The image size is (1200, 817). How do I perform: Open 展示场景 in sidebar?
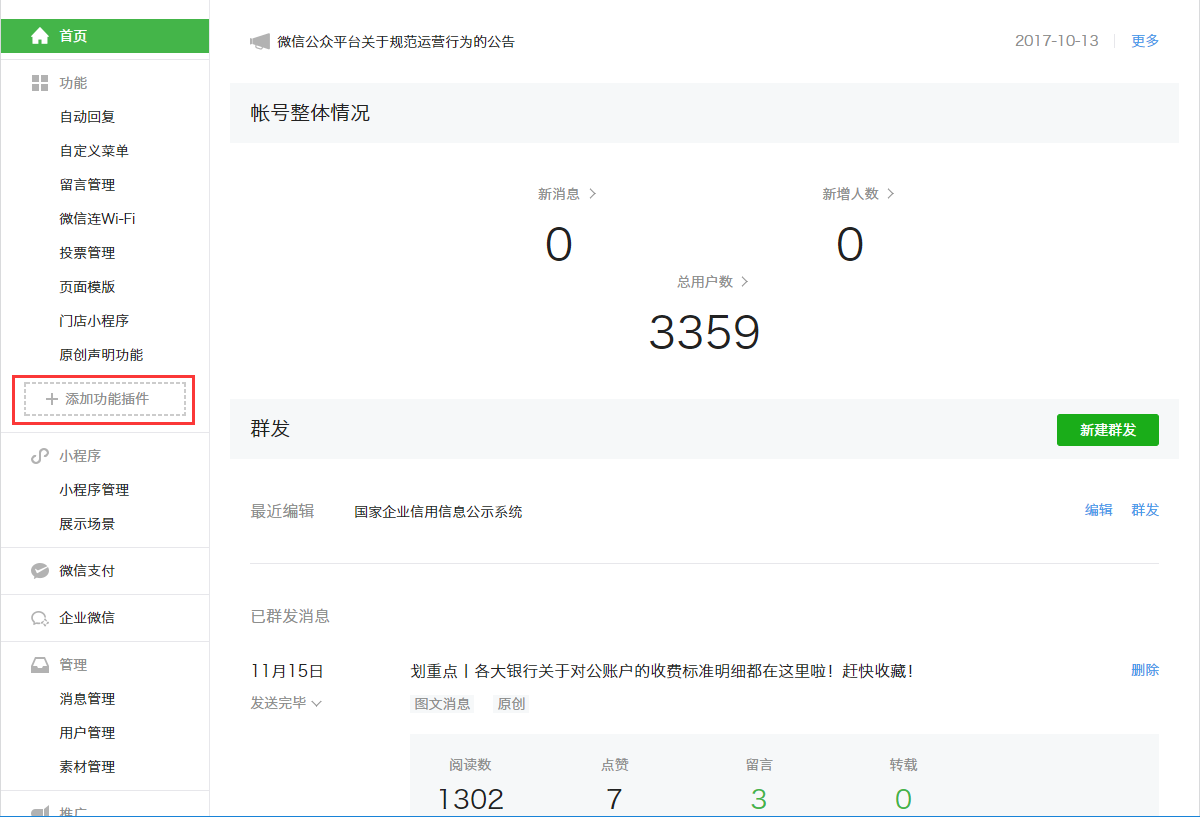click(x=87, y=524)
